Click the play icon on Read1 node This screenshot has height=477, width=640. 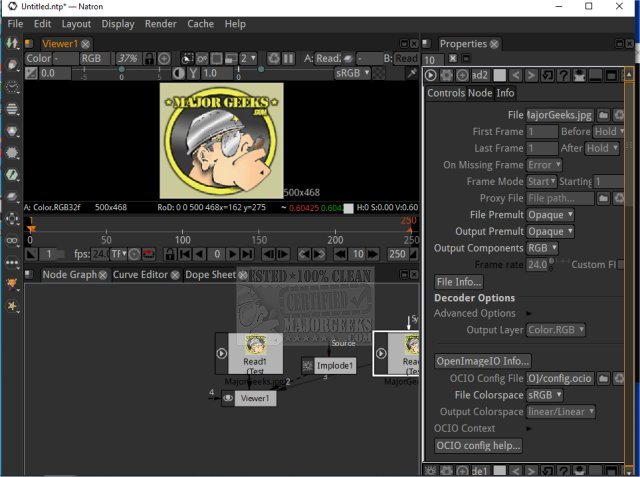point(222,352)
